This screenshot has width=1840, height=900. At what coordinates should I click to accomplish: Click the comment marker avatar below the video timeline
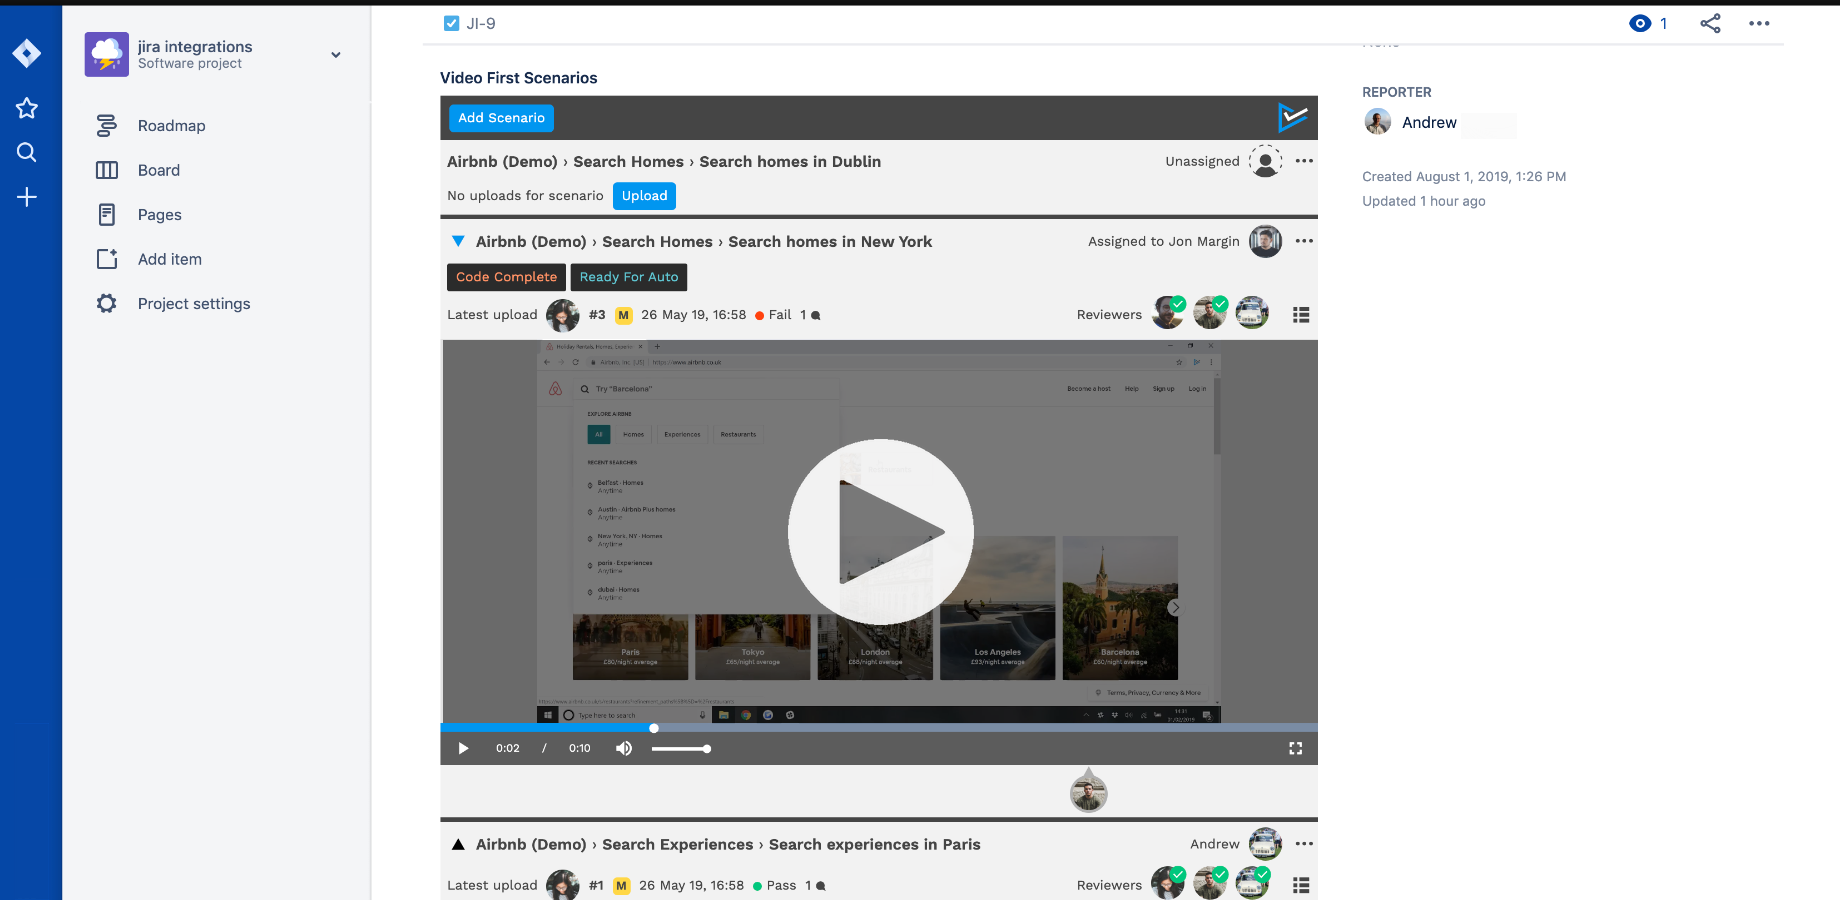point(1089,792)
